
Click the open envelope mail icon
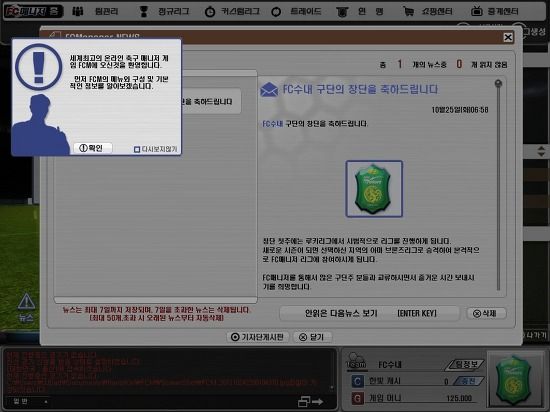pyautogui.click(x=269, y=89)
